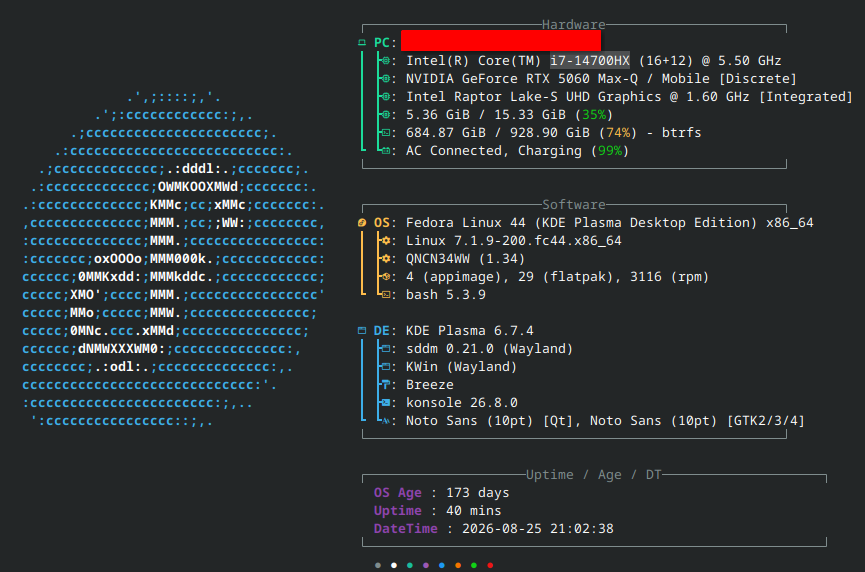865x572 pixels.
Task: Click the font icon before Noto Sans line
Action: point(386,421)
